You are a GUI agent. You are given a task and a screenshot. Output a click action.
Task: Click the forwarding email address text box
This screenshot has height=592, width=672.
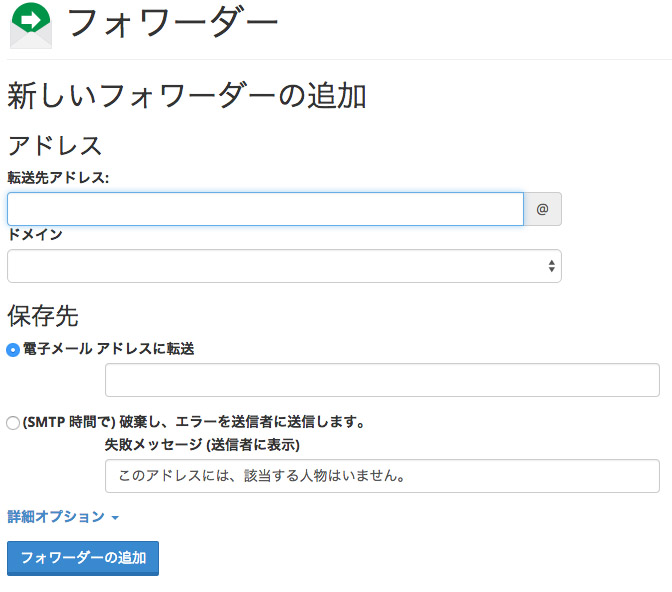coord(382,380)
